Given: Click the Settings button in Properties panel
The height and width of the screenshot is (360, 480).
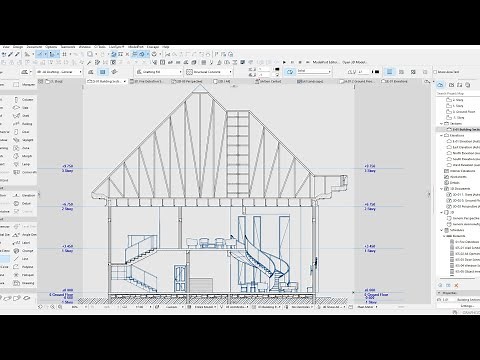Looking at the screenshot, I should (x=467, y=306).
